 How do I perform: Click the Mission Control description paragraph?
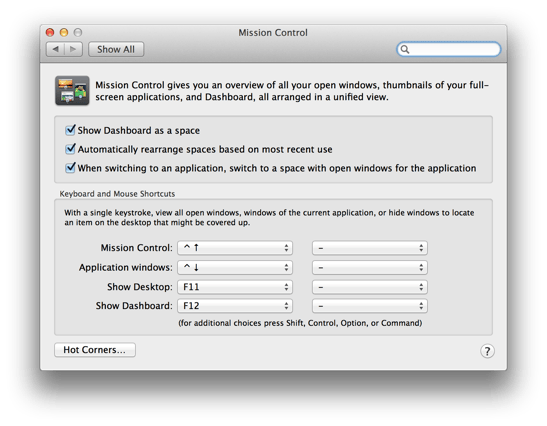[x=292, y=91]
